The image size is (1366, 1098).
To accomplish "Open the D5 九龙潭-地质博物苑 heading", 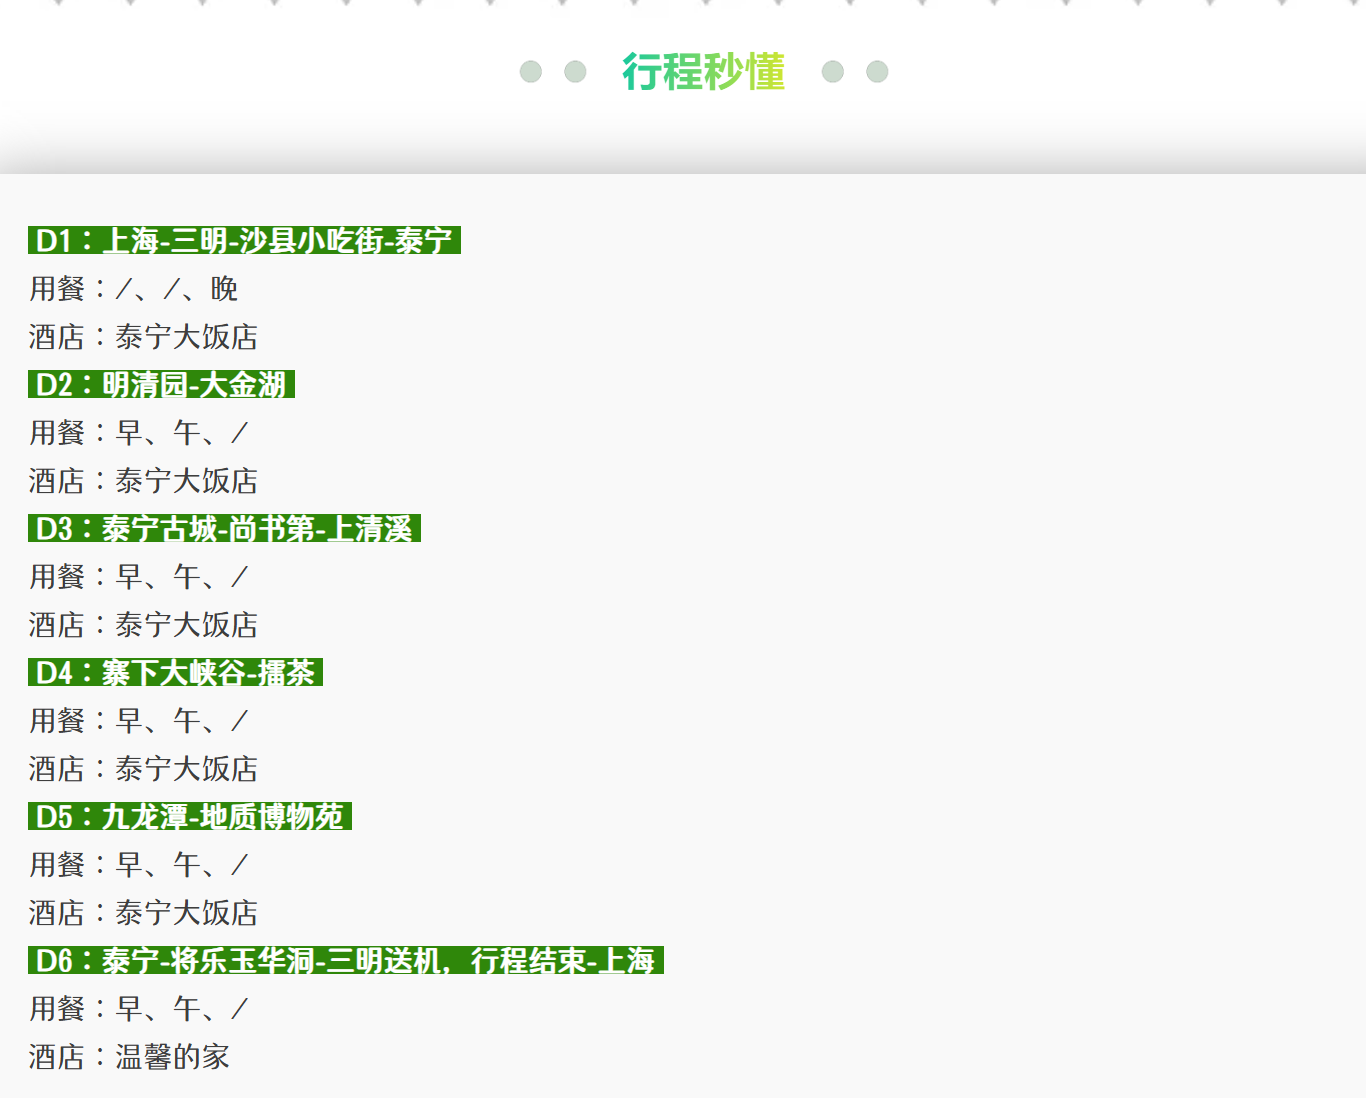I will coord(190,817).
